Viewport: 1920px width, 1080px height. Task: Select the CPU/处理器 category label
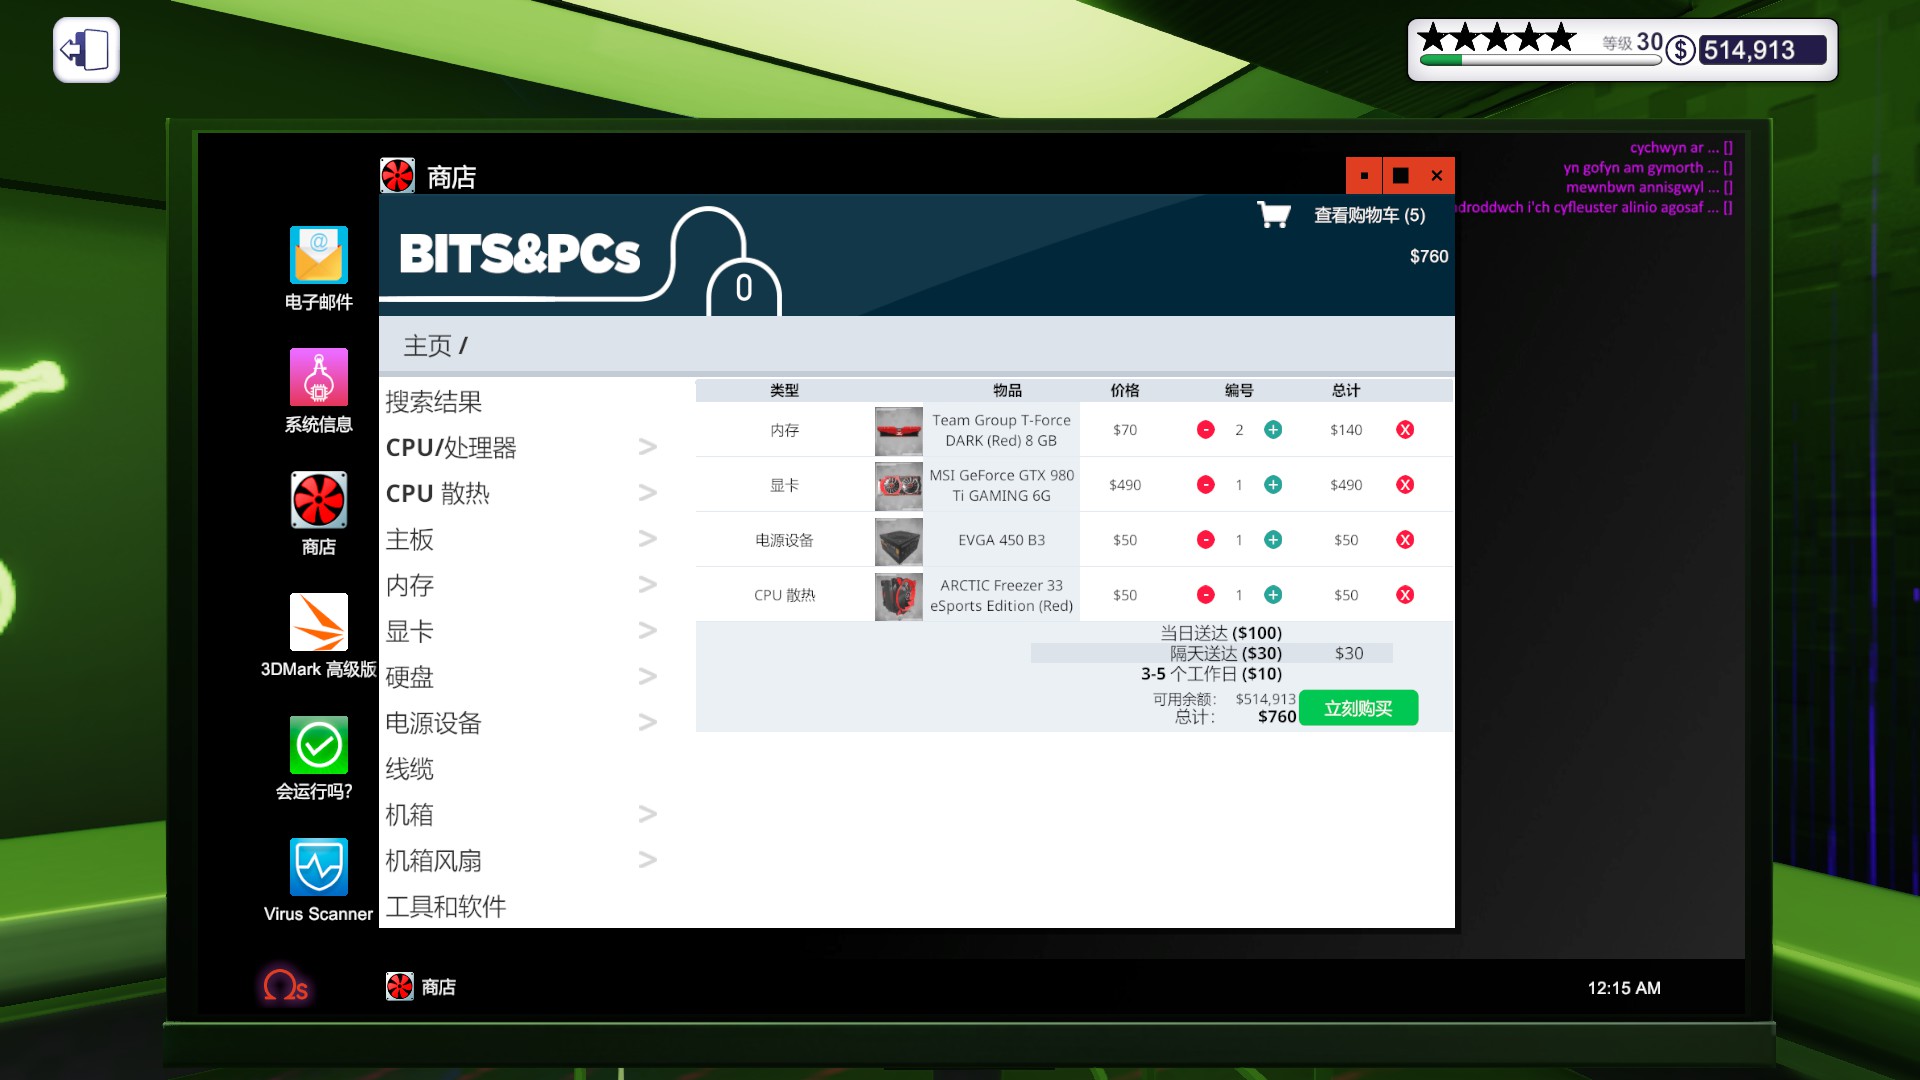[x=451, y=447]
